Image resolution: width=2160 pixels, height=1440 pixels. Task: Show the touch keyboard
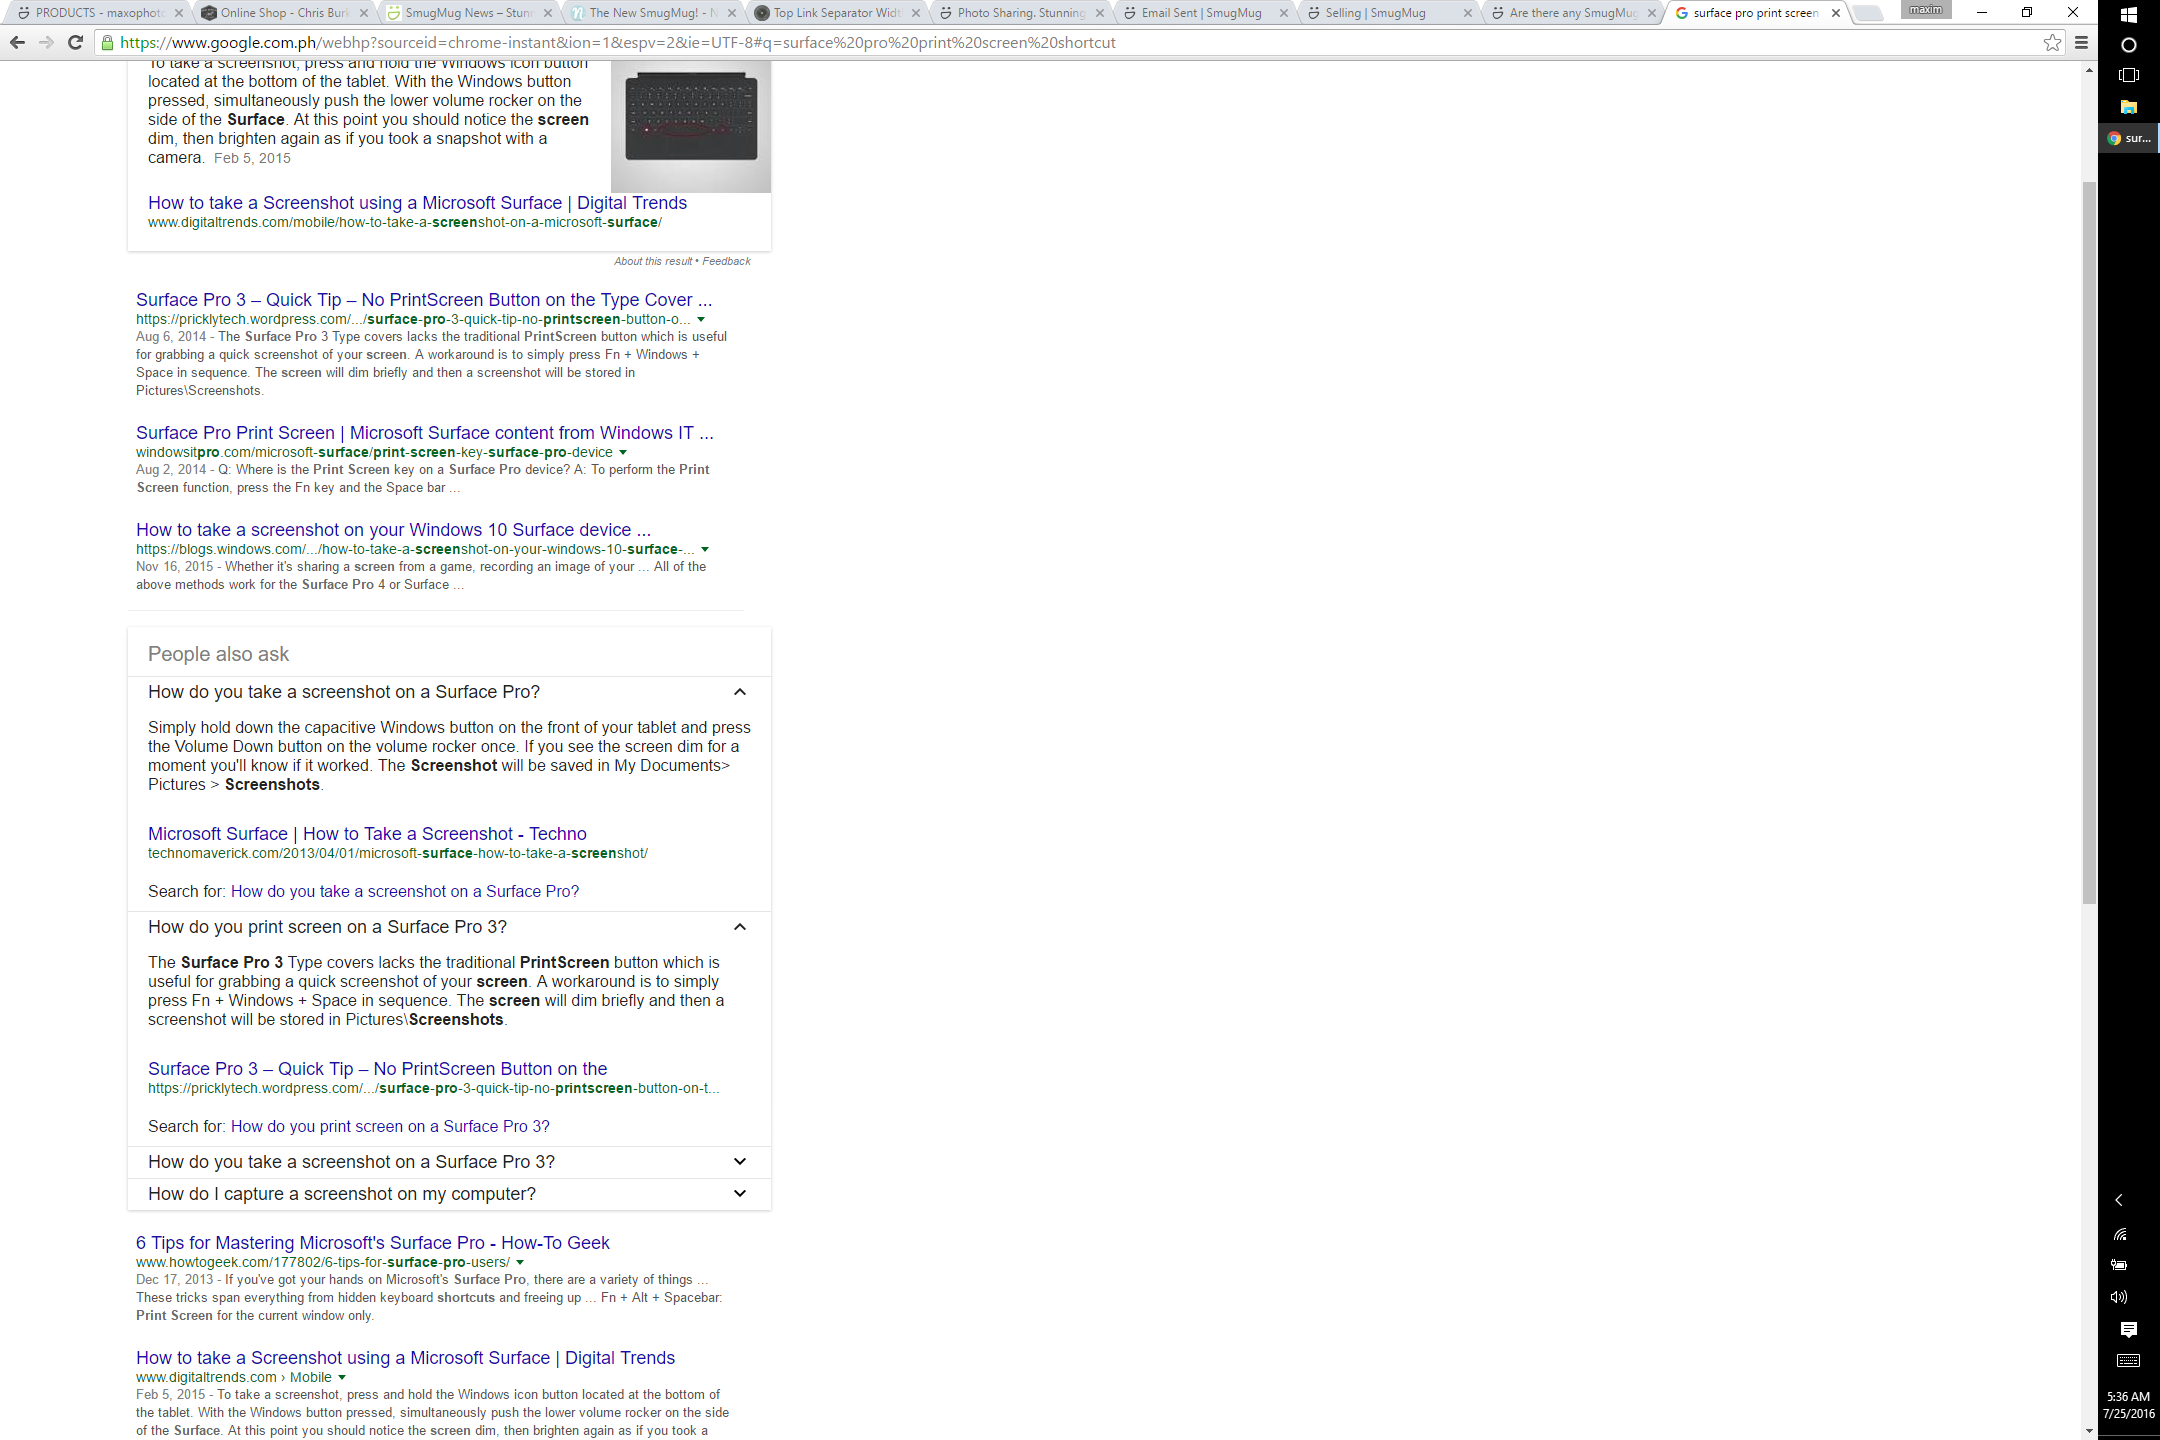coord(2129,1361)
